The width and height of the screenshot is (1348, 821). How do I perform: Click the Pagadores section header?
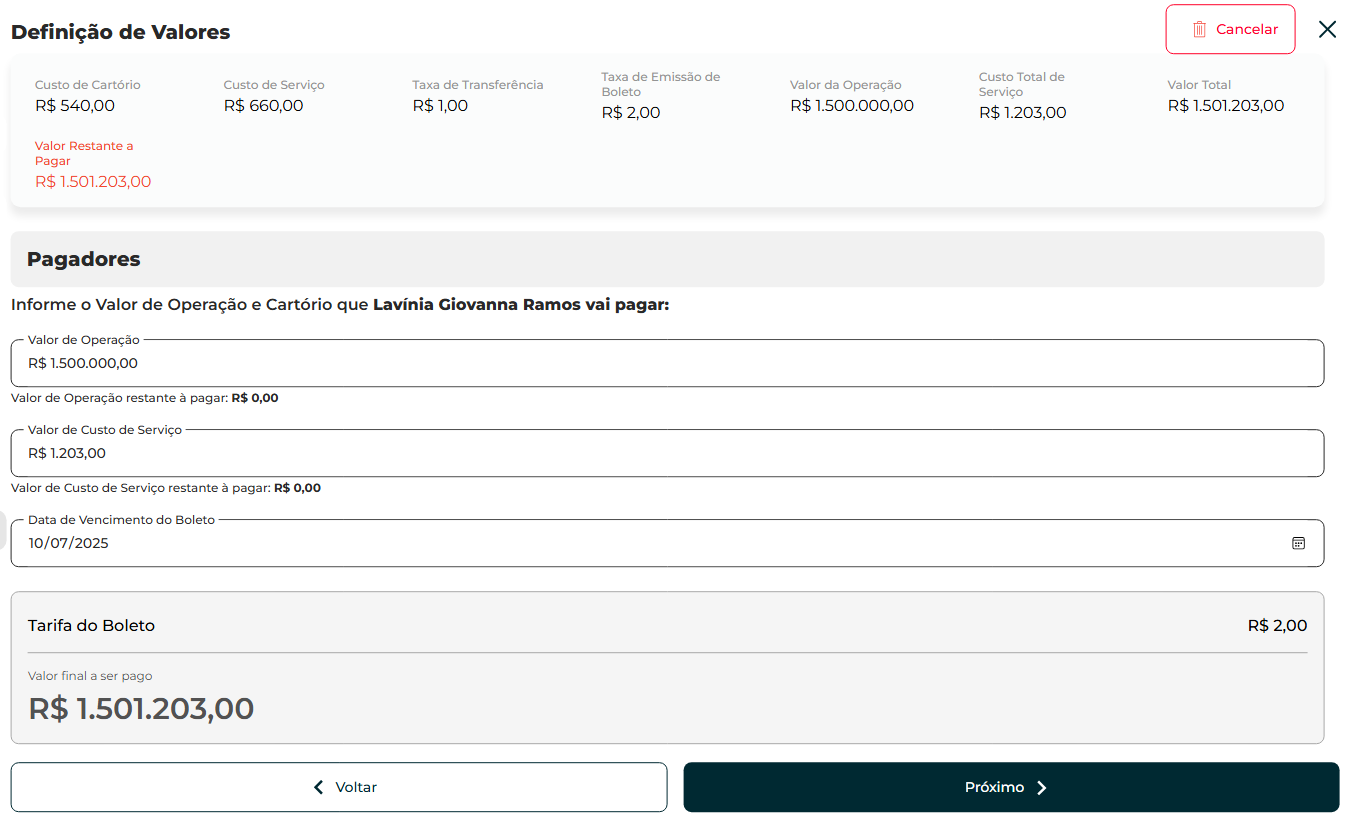667,259
